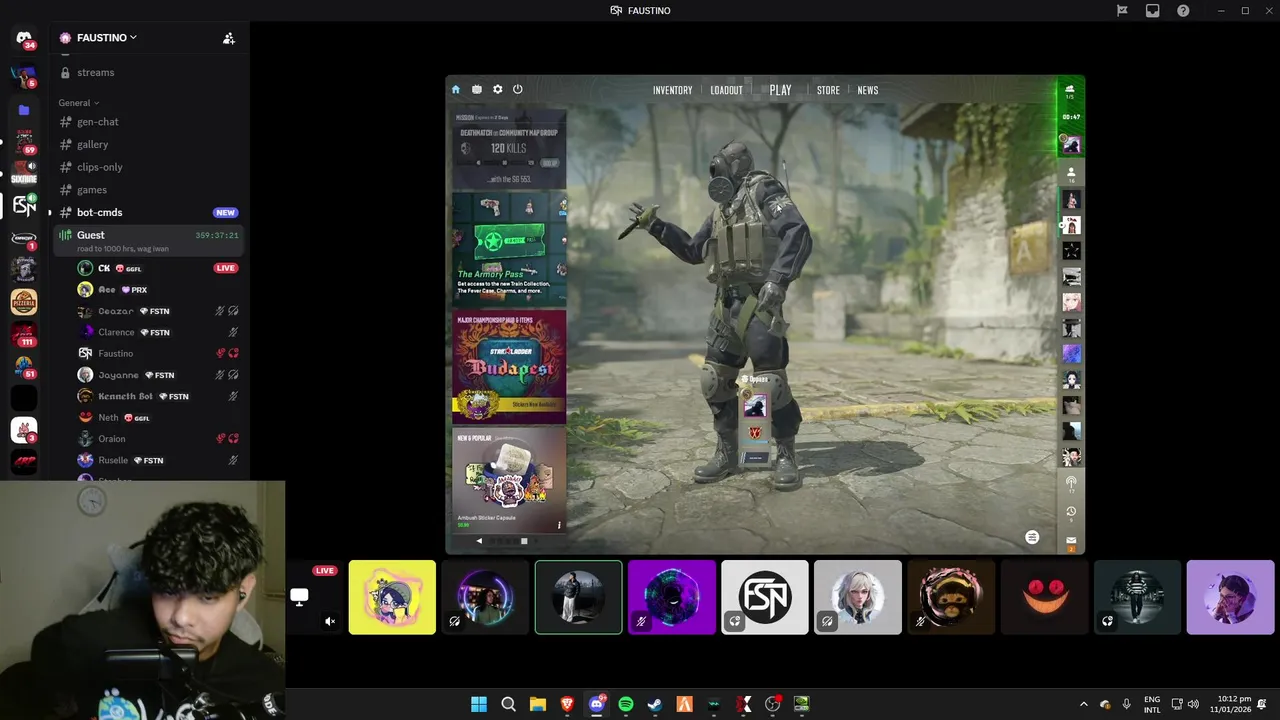This screenshot has height=720, width=1280.
Task: Click the round list icon at stream bottom-right
Action: click(x=1032, y=537)
